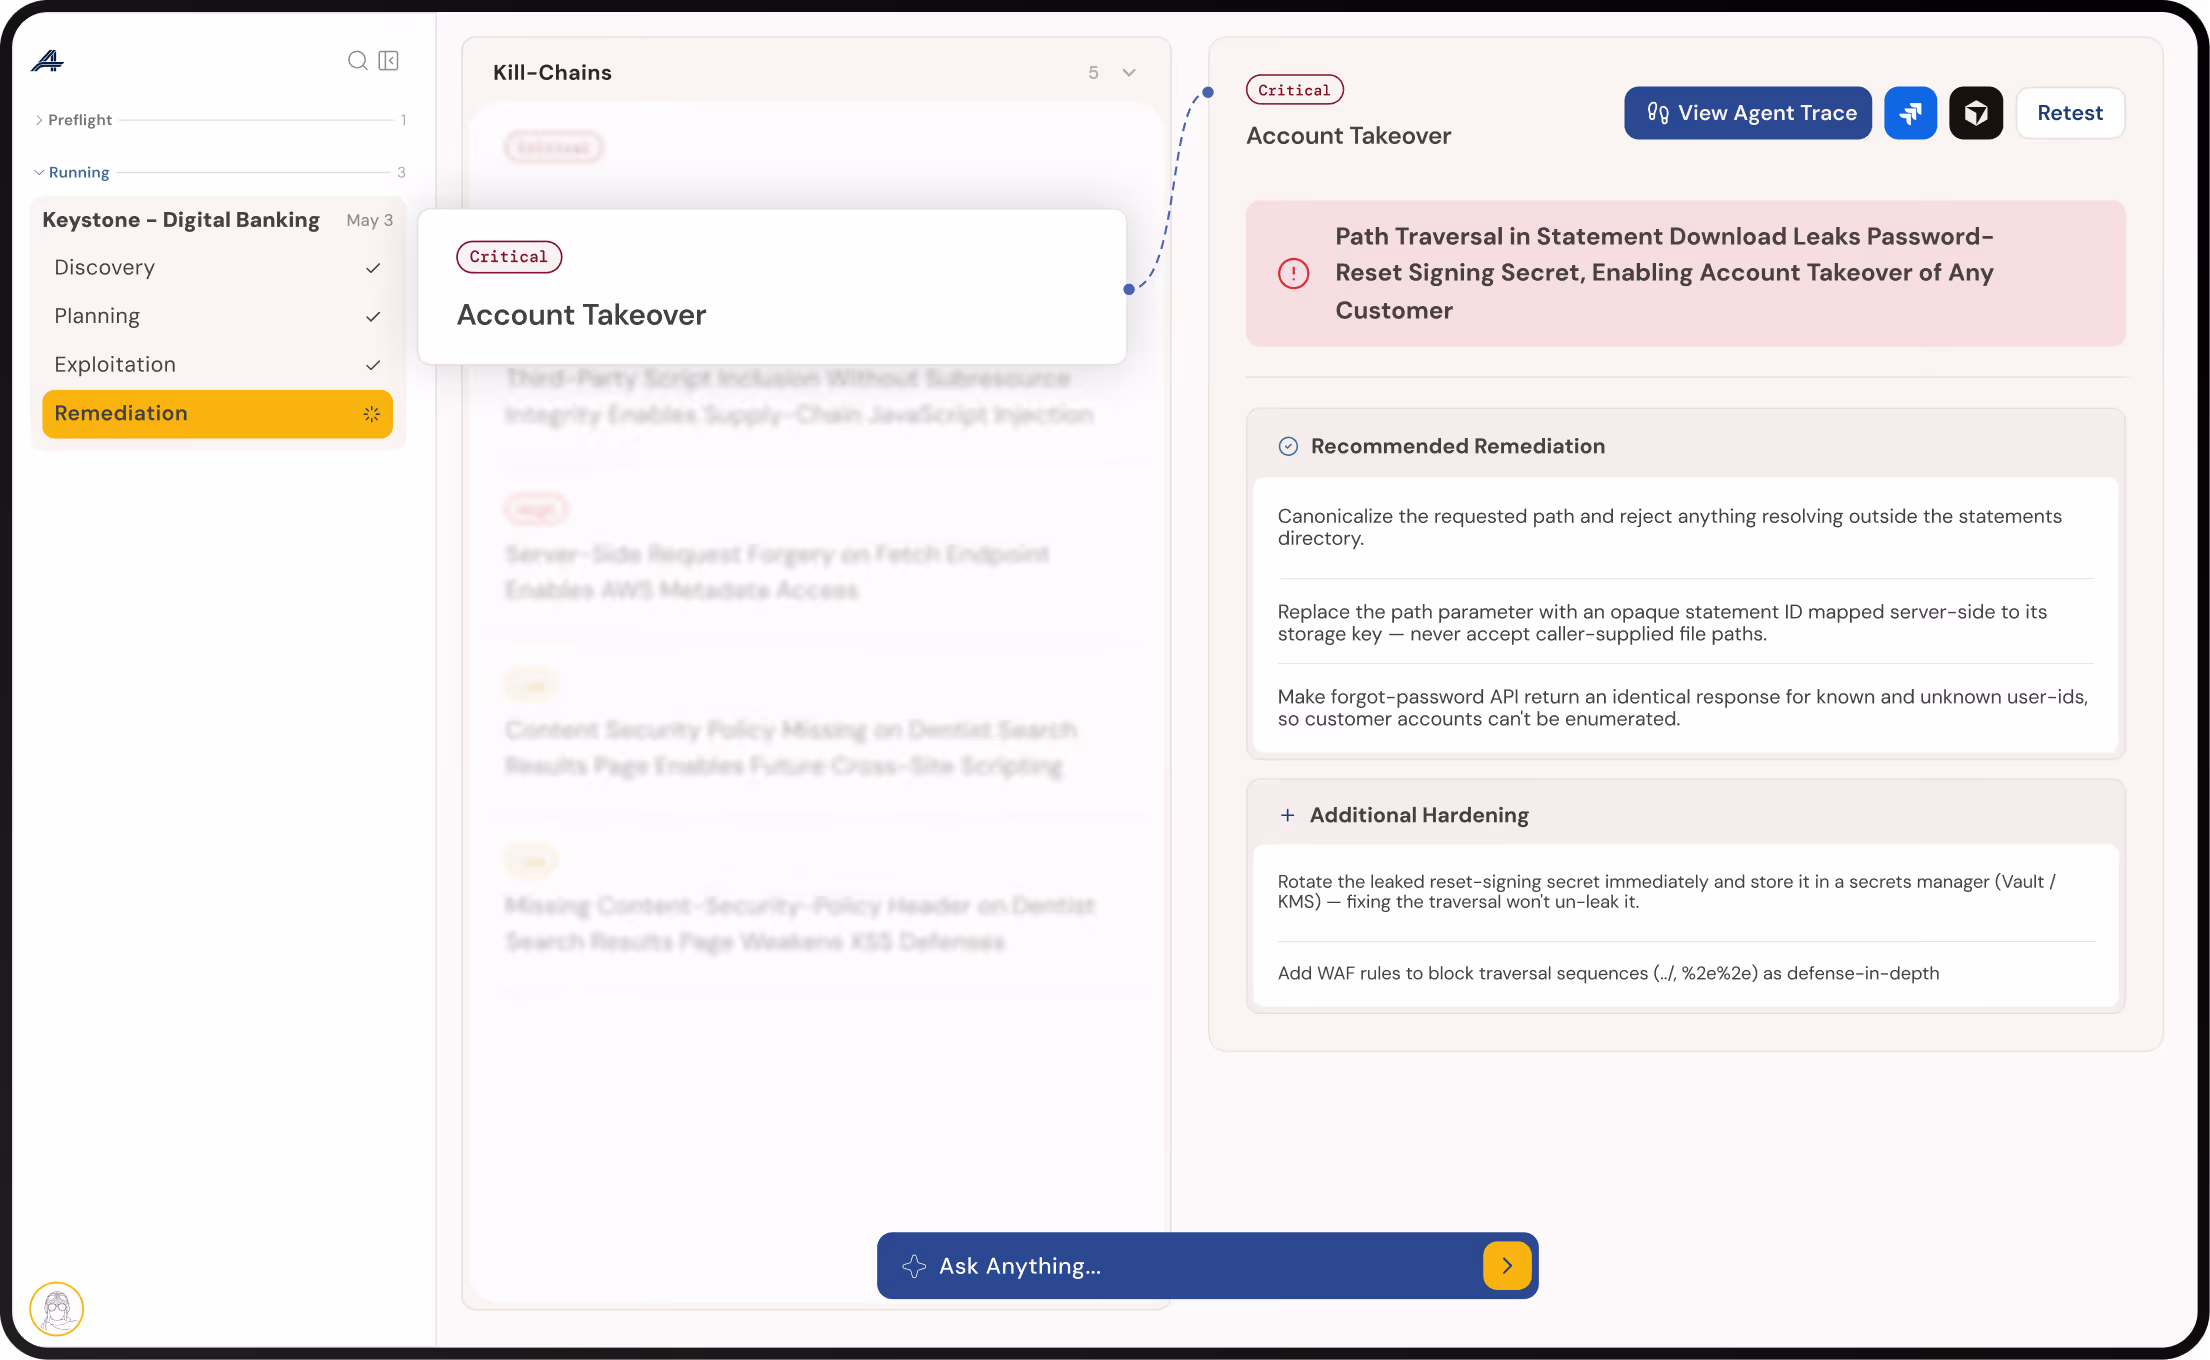
Task: Expand Additional Hardening plus icon
Action: point(1288,815)
